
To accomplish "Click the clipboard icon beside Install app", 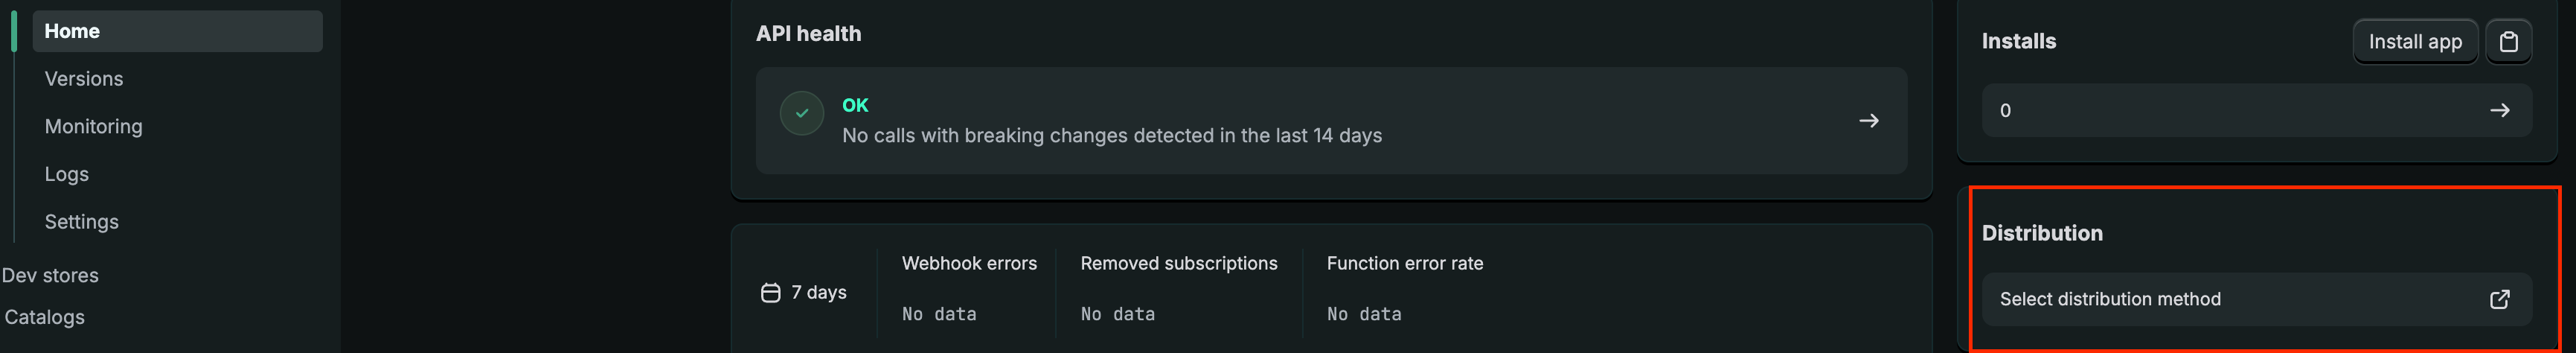I will pyautogui.click(x=2507, y=42).
